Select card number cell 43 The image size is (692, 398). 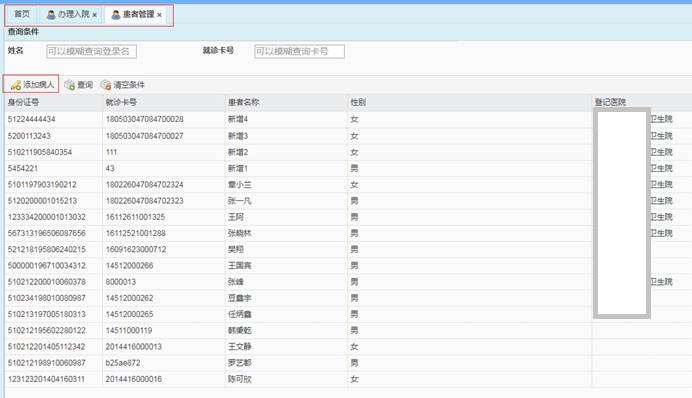pyautogui.click(x=110, y=169)
